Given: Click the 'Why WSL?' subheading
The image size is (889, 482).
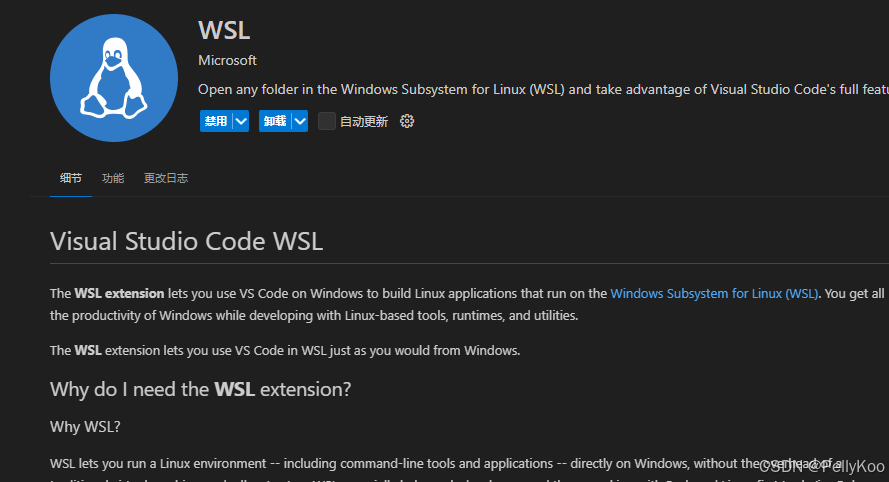Looking at the screenshot, I should point(85,426).
